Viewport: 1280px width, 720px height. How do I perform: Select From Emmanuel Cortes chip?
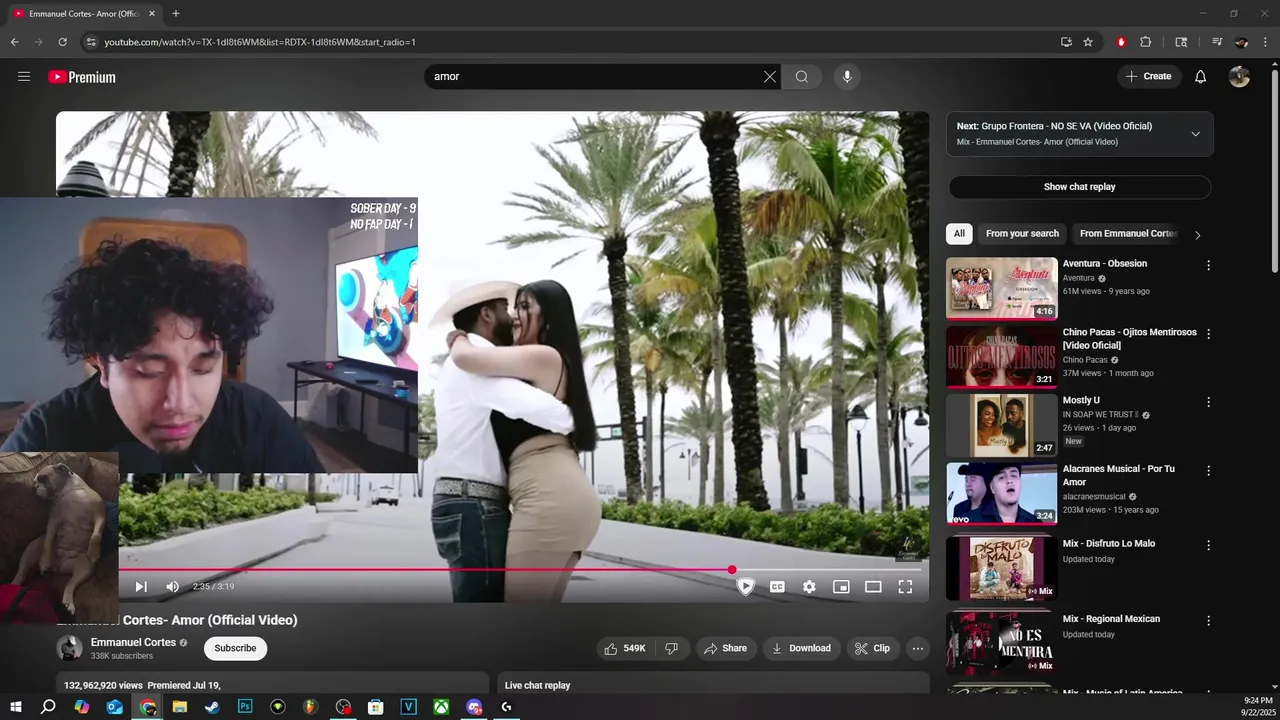coord(1128,233)
